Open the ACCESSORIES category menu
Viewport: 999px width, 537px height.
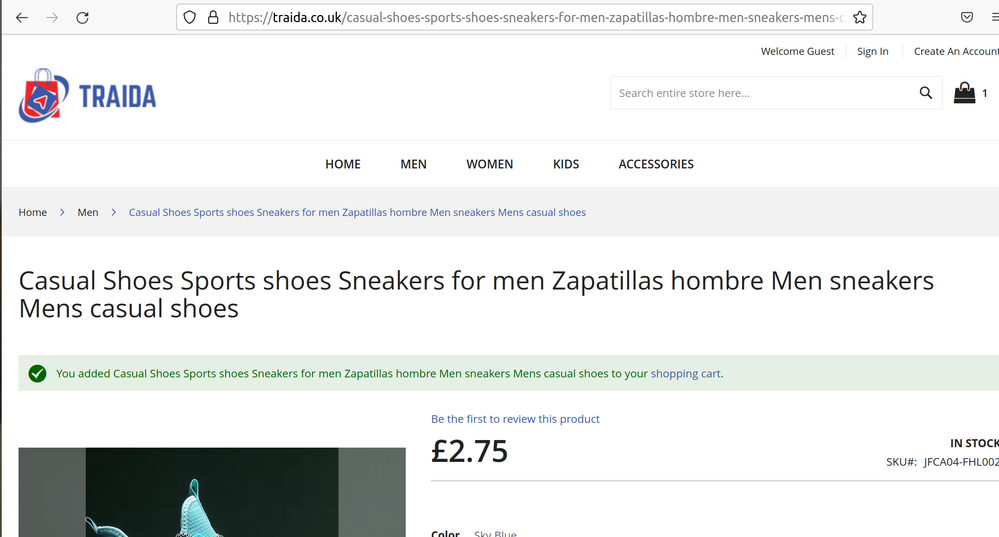point(656,164)
